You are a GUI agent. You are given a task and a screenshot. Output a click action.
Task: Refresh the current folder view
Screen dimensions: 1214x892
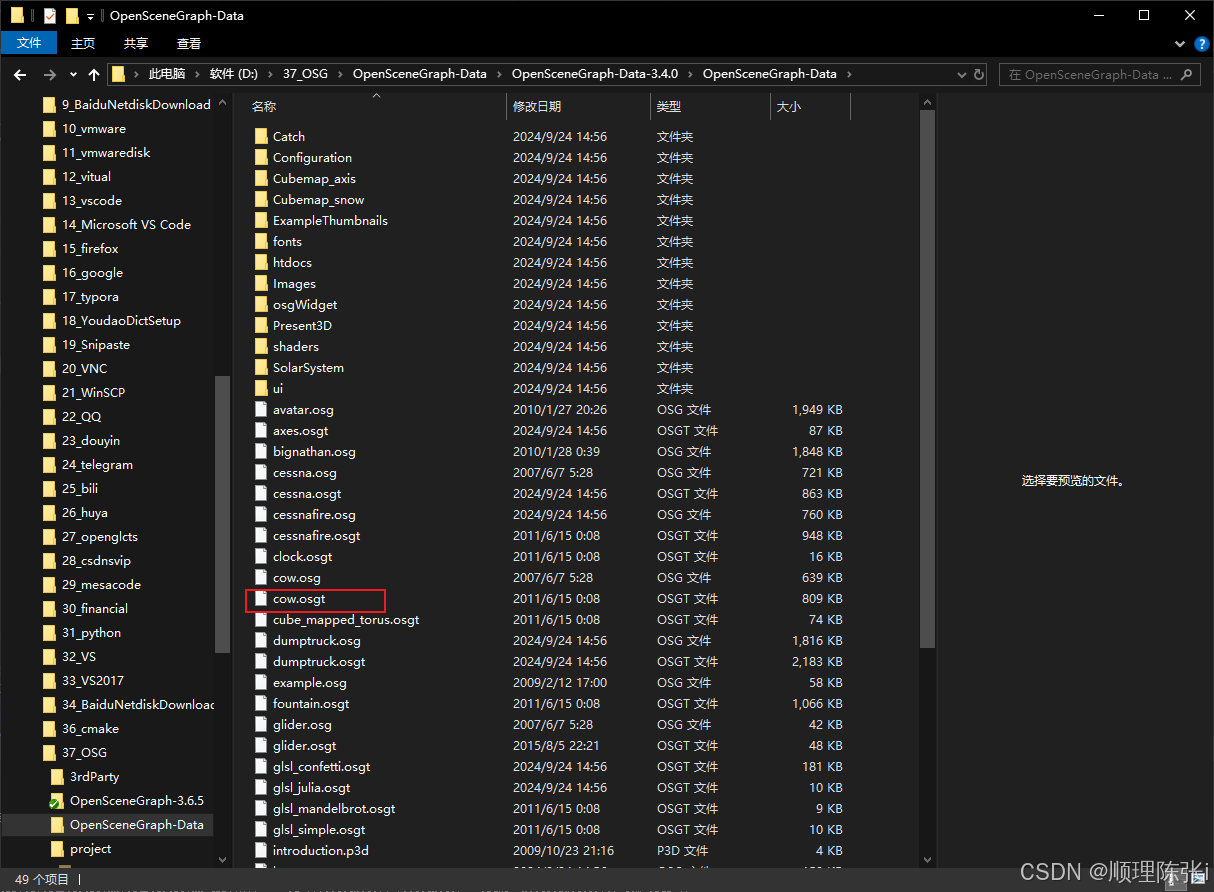click(979, 74)
